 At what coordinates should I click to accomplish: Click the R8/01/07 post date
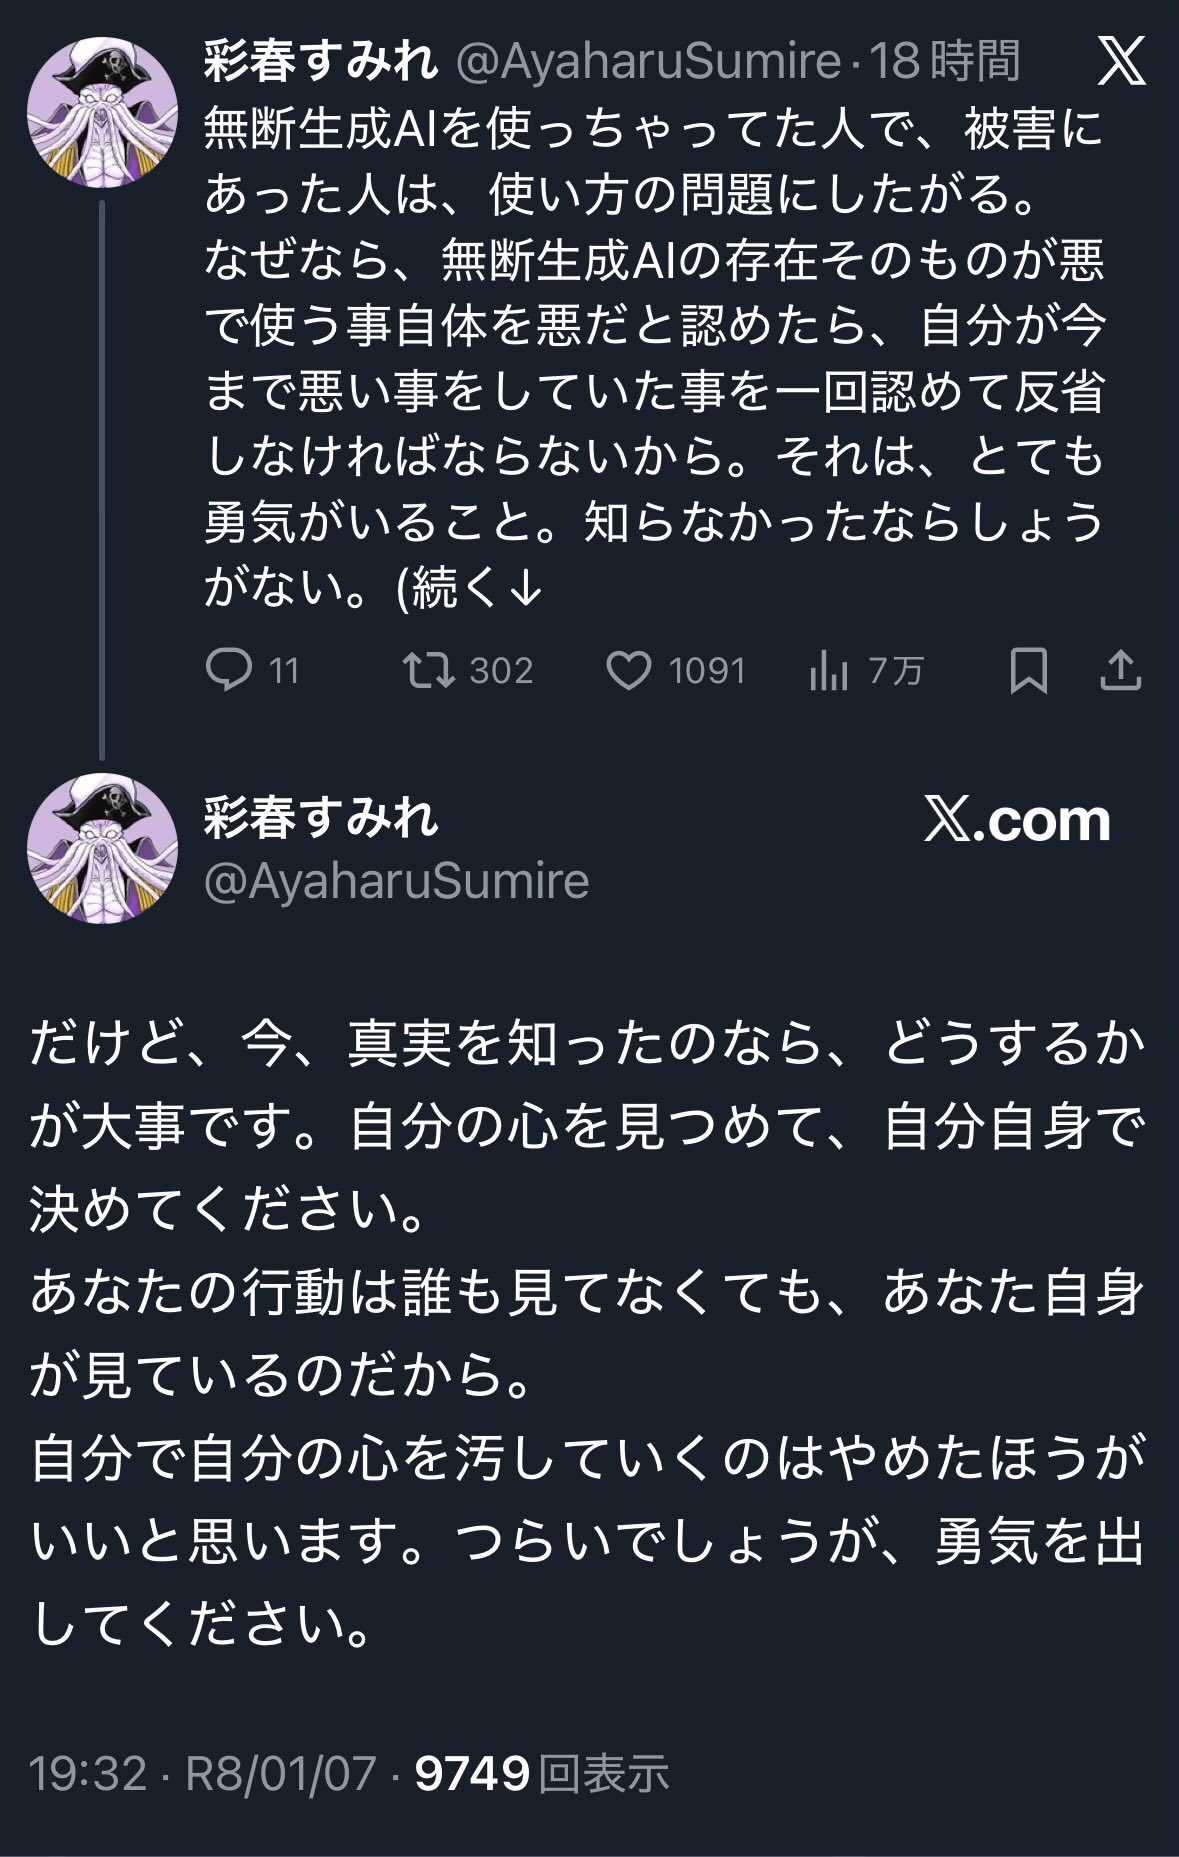pyautogui.click(x=281, y=1773)
